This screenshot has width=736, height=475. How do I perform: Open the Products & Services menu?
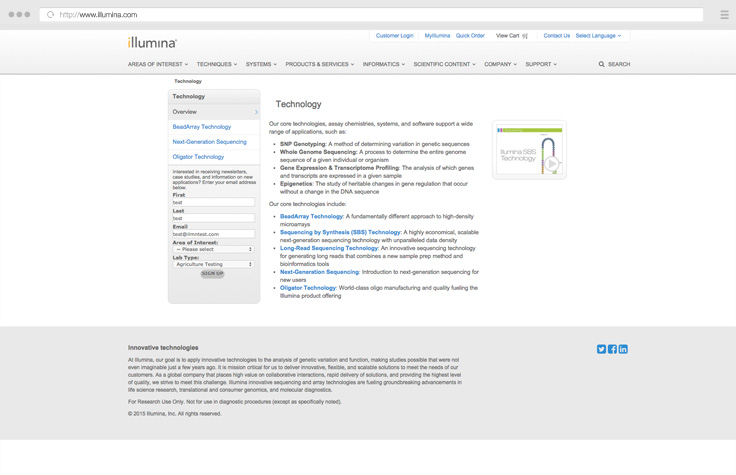click(319, 64)
